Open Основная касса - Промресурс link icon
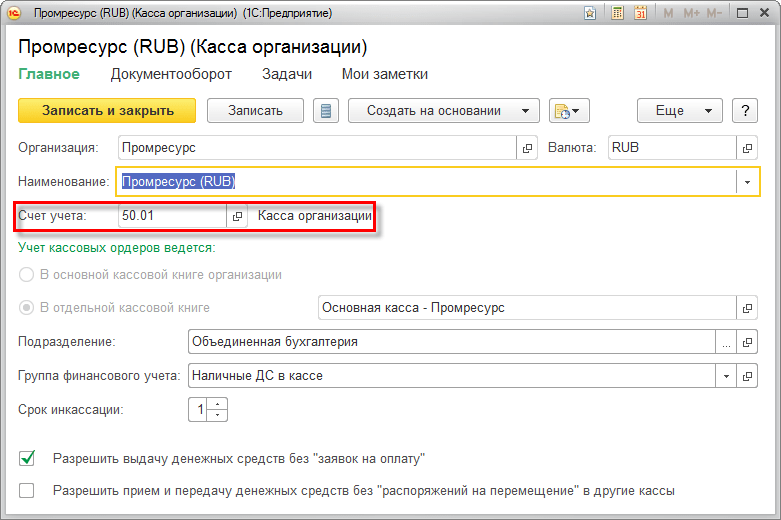 [x=747, y=308]
